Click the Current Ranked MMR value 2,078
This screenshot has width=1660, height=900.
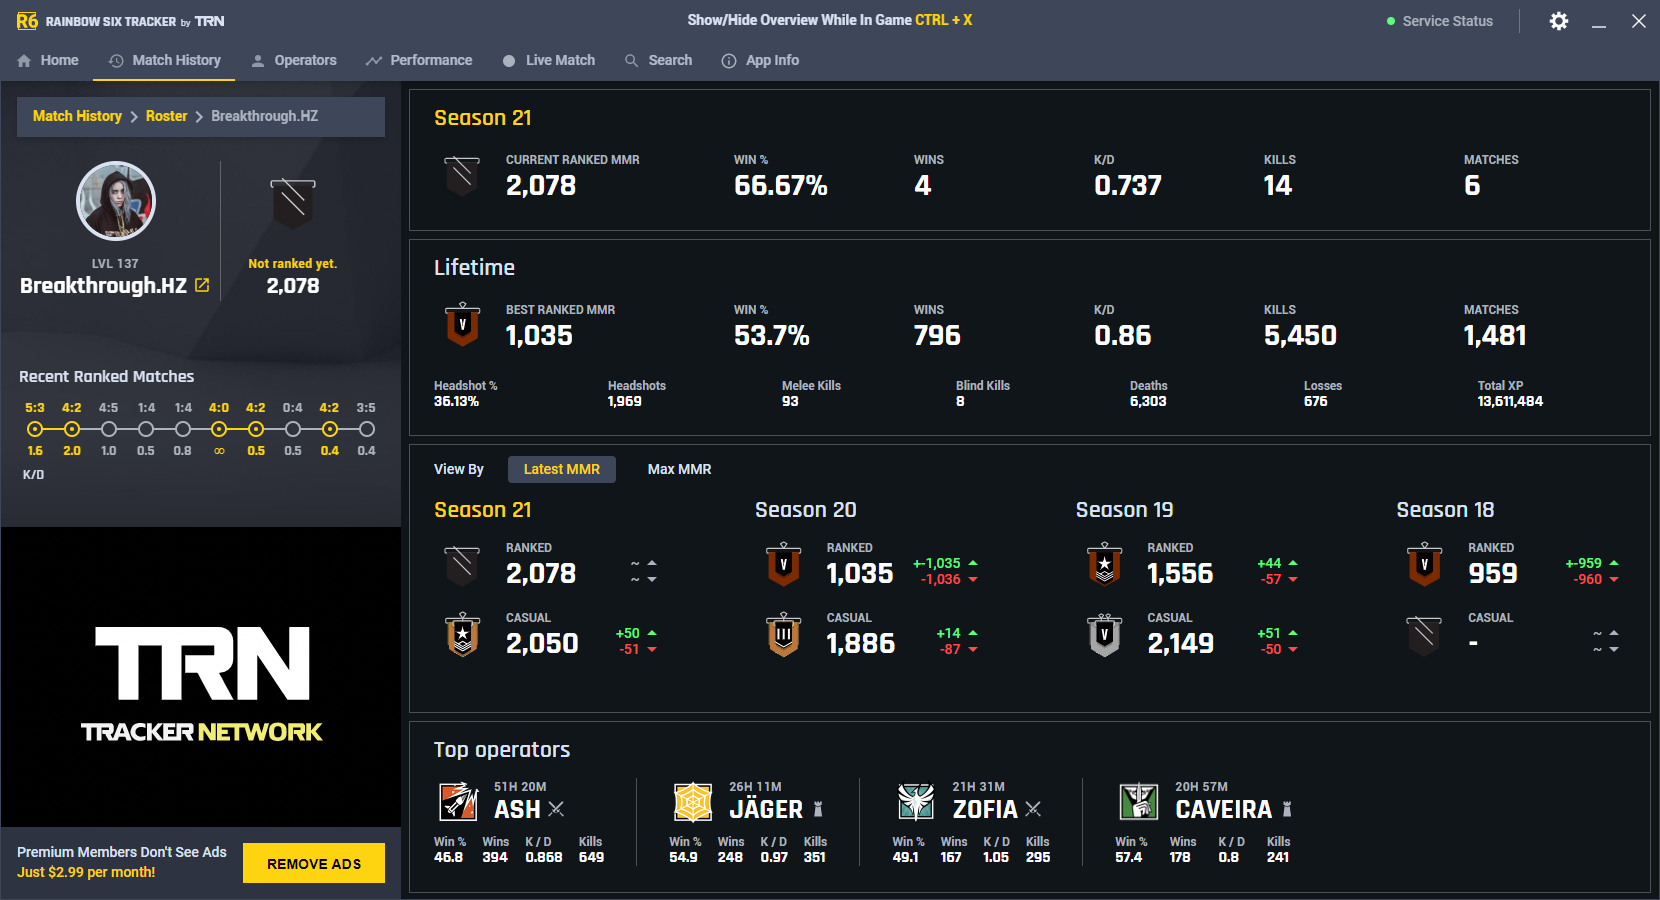click(541, 186)
